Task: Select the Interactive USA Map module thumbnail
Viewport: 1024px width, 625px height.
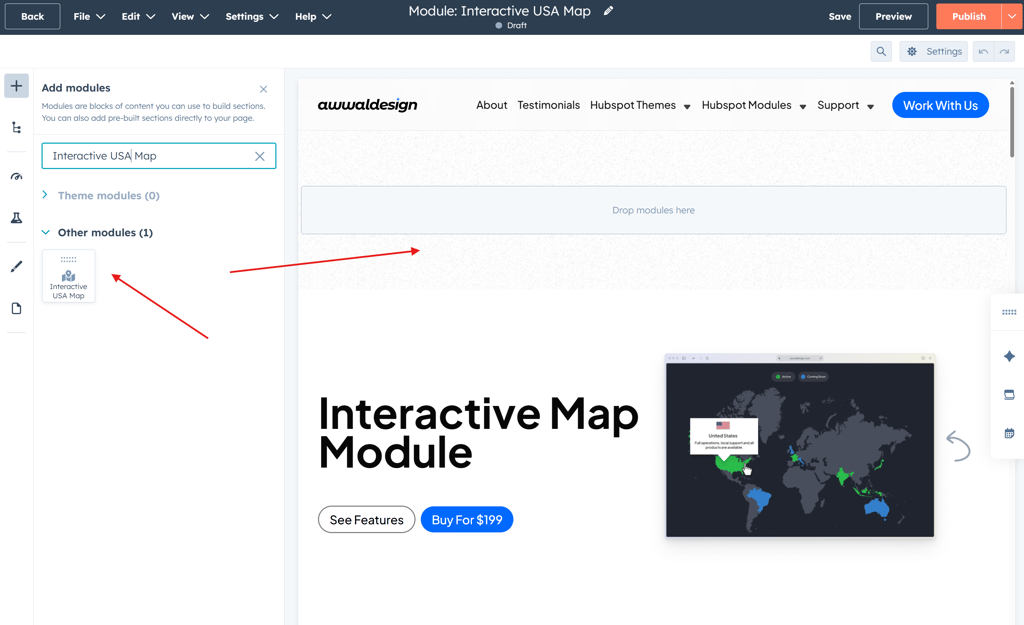Action: pyautogui.click(x=69, y=277)
